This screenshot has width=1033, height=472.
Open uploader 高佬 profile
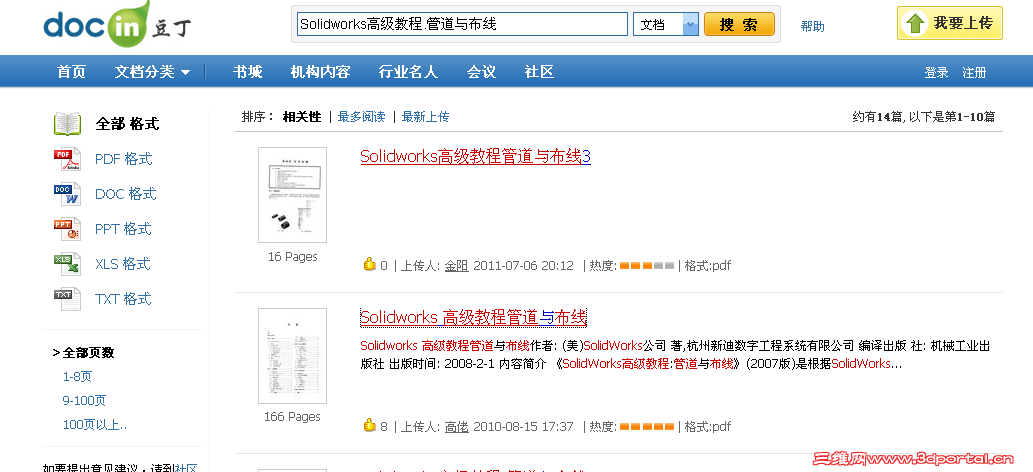tap(456, 427)
